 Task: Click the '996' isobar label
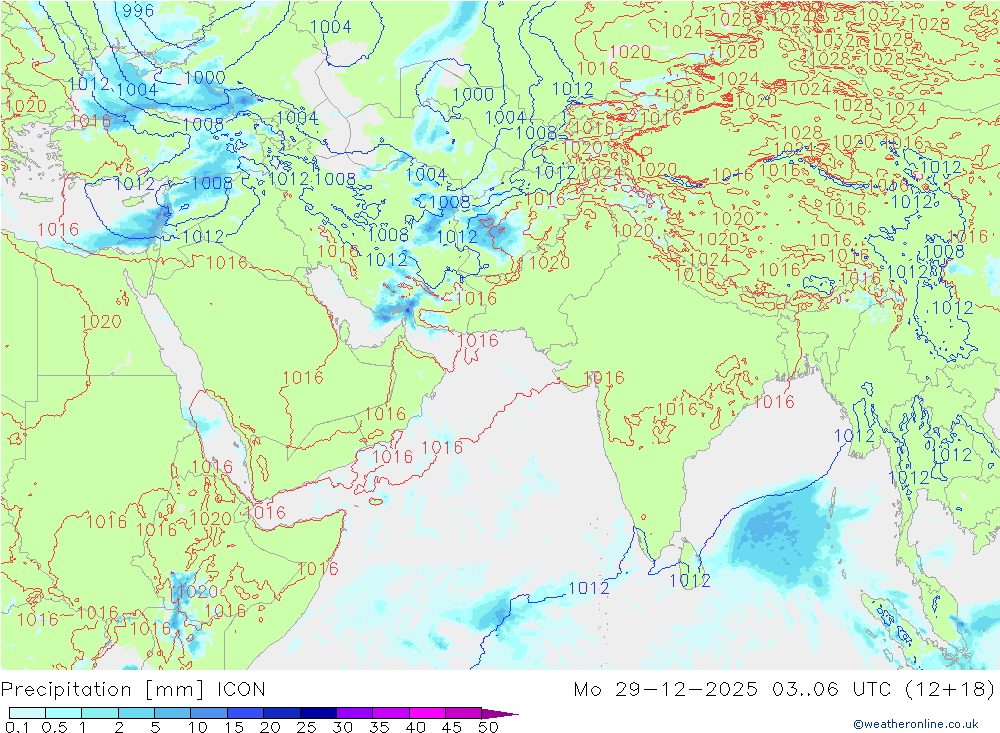(x=138, y=11)
